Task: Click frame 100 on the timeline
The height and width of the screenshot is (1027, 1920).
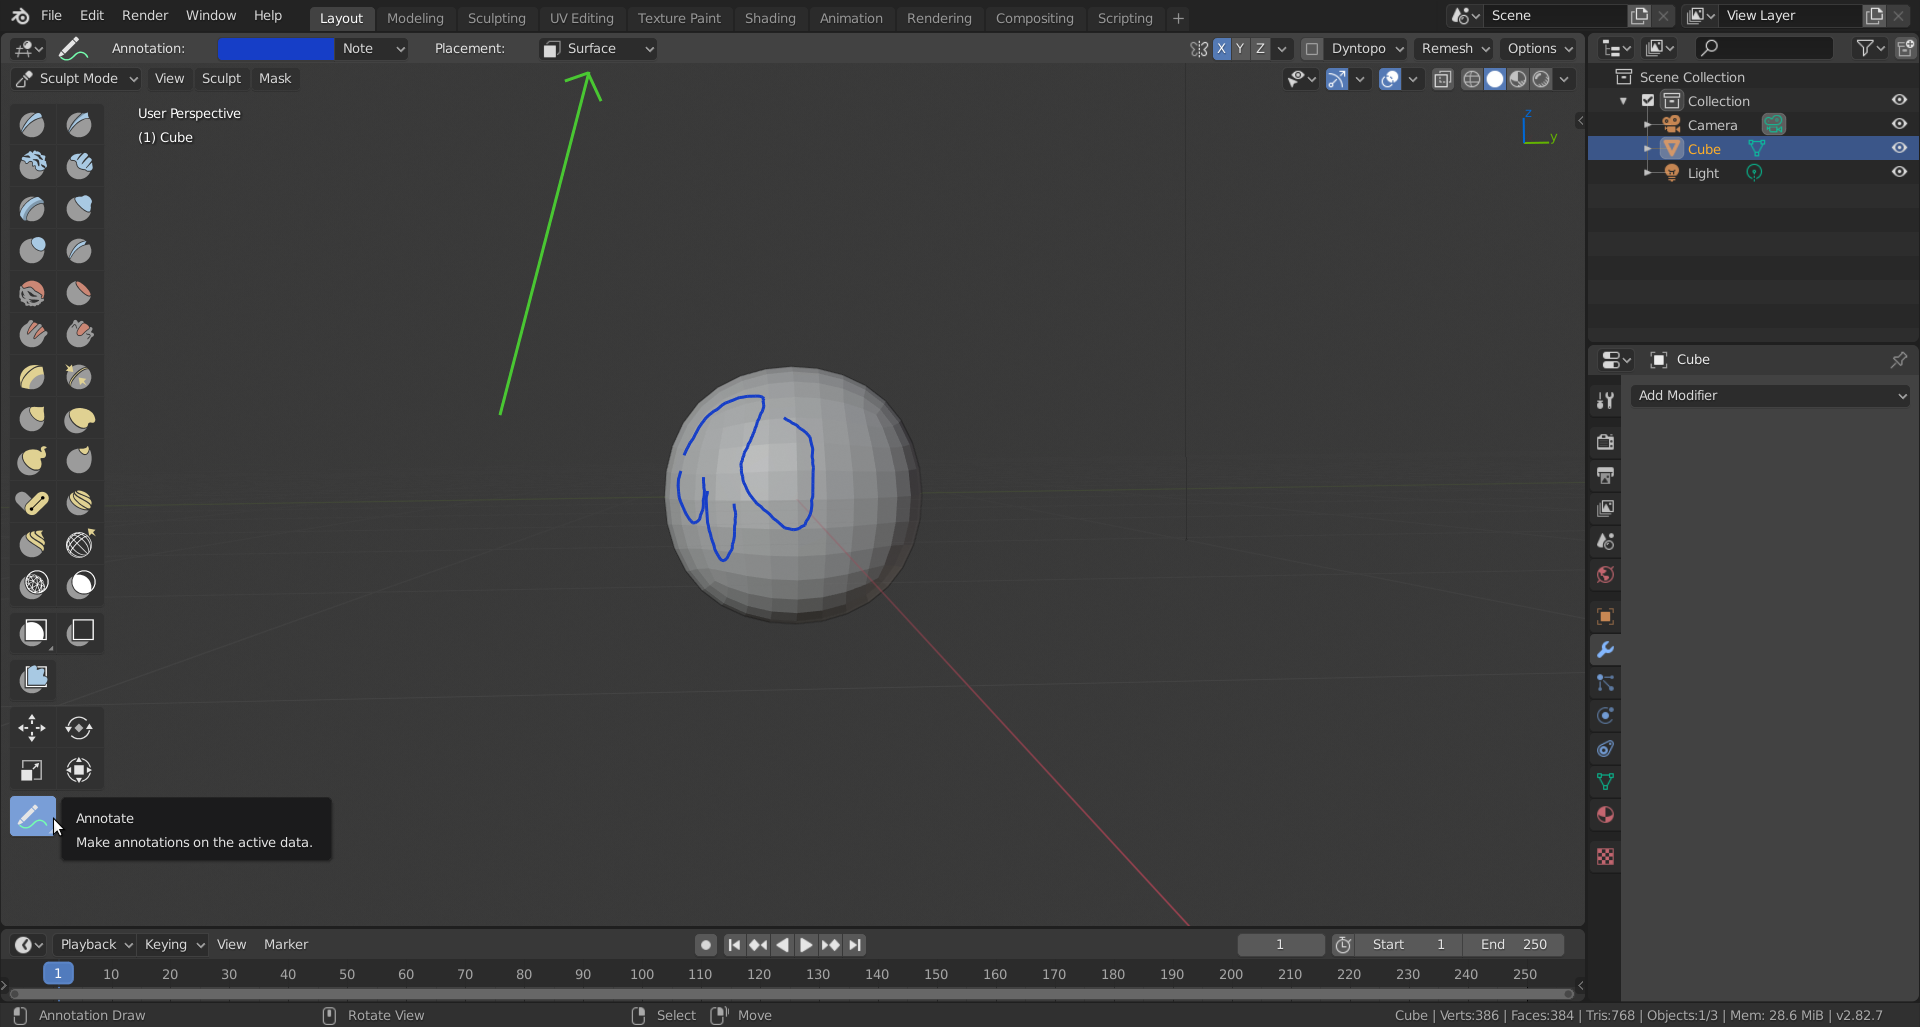Action: [x=642, y=974]
